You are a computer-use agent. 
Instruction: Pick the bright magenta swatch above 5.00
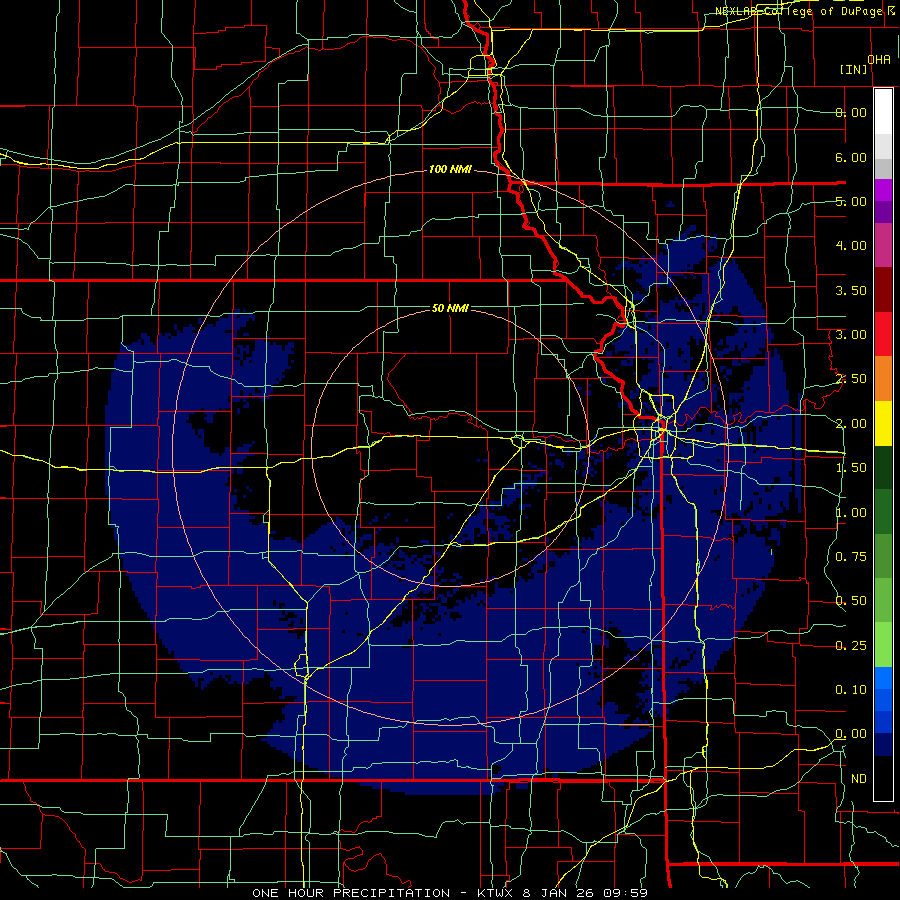[883, 190]
